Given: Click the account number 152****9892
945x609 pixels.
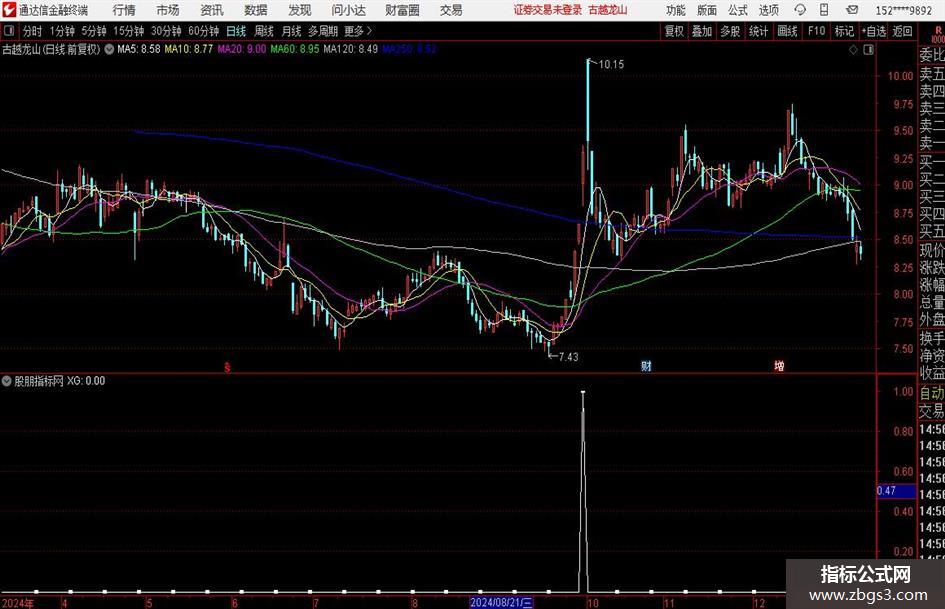Looking at the screenshot, I should click(903, 10).
